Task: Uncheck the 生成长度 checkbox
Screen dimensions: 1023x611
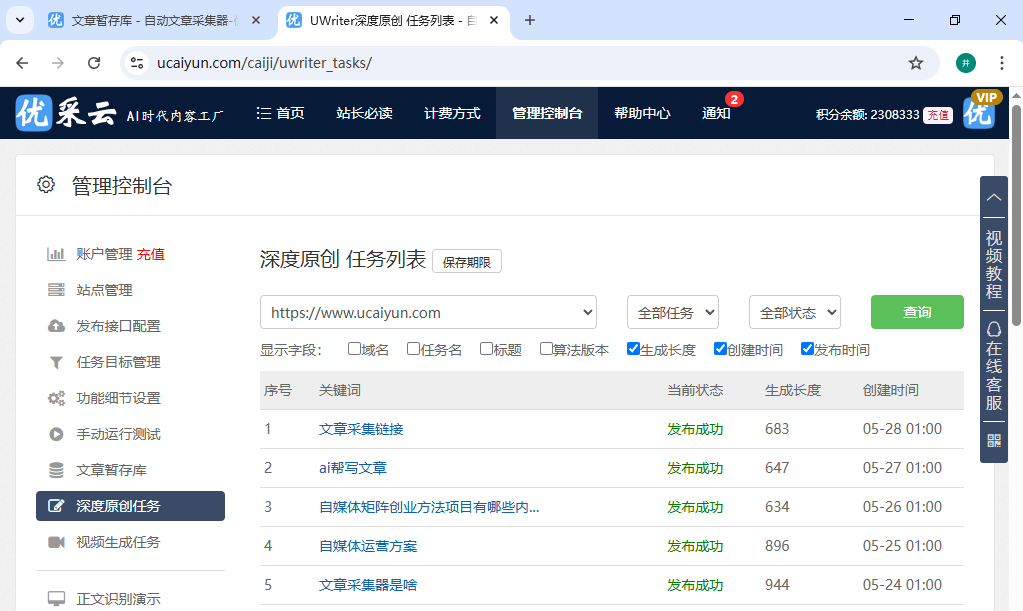Action: click(633, 348)
